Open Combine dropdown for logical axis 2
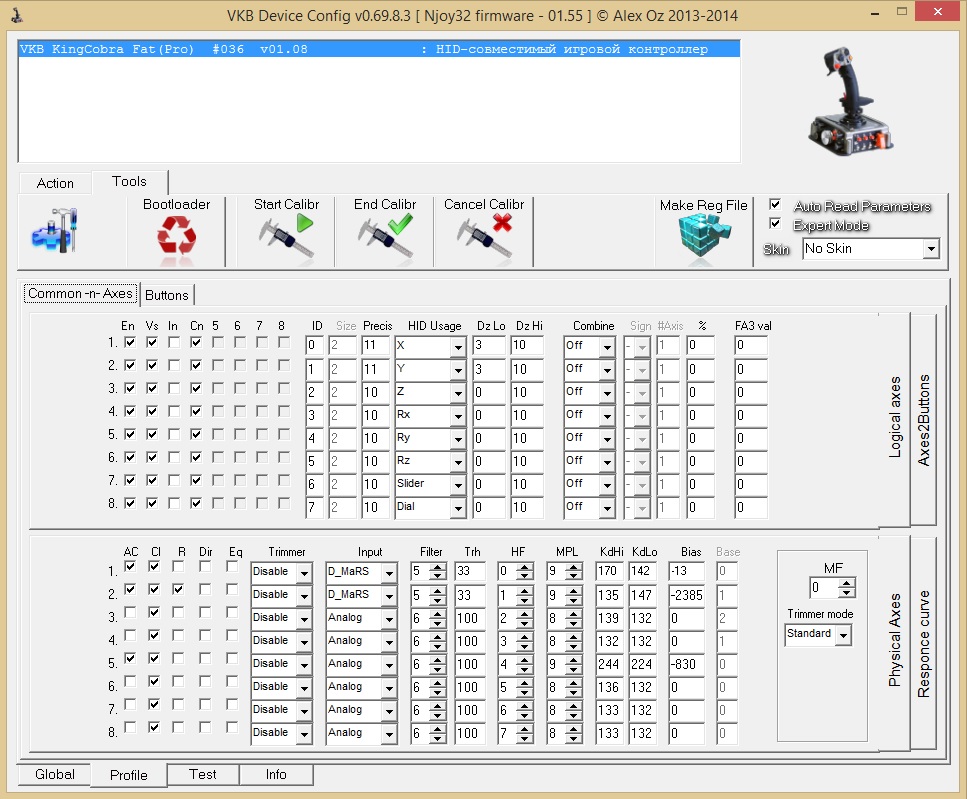This screenshot has height=799, width=967. tap(607, 370)
